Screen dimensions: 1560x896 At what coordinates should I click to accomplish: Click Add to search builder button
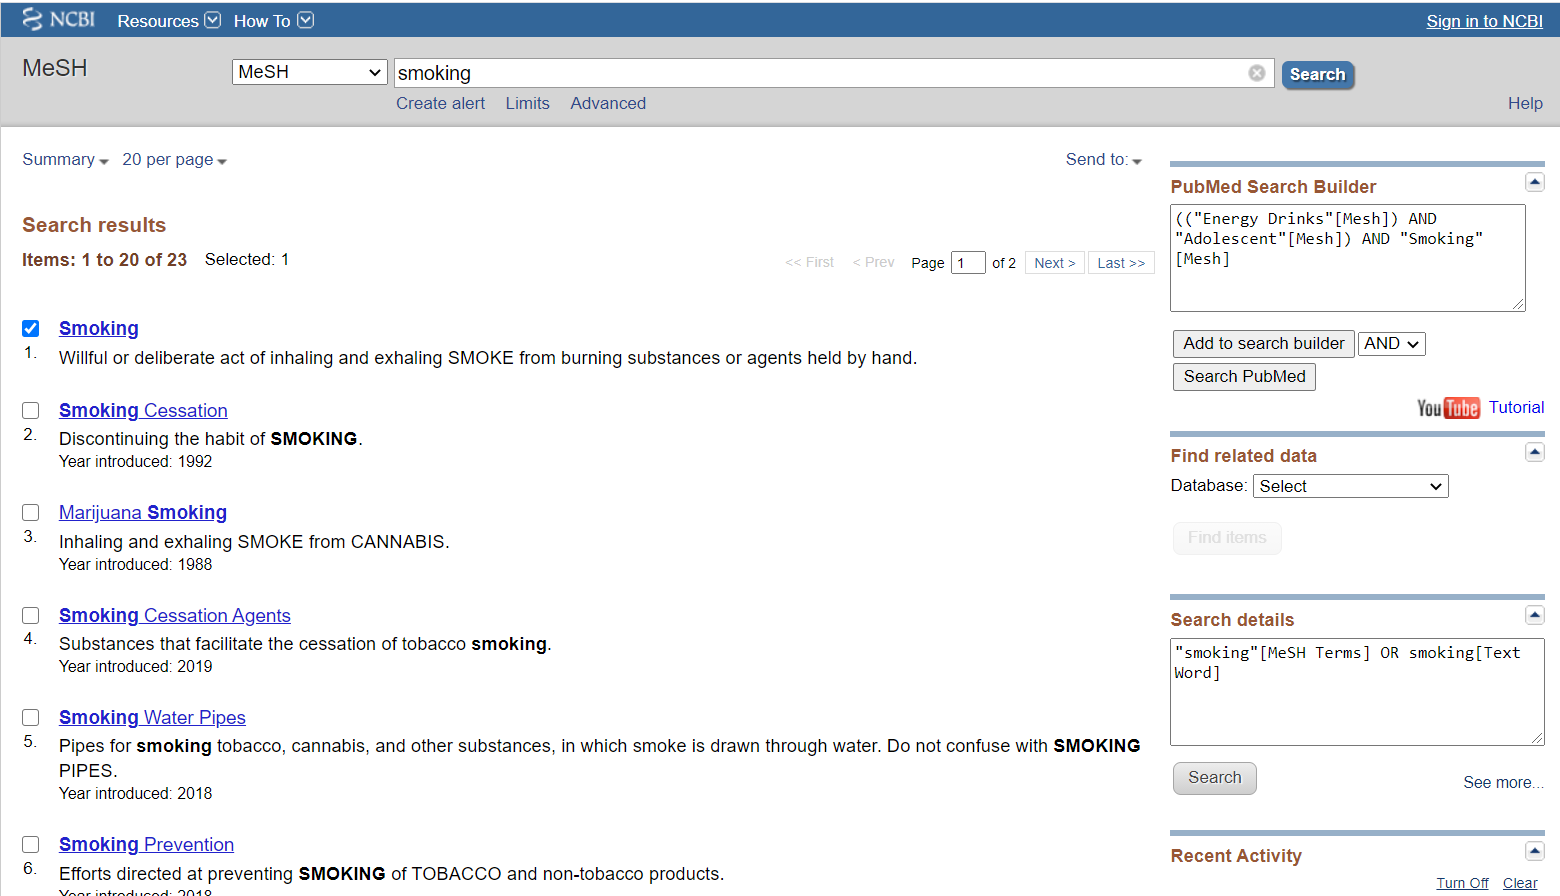[x=1263, y=344]
